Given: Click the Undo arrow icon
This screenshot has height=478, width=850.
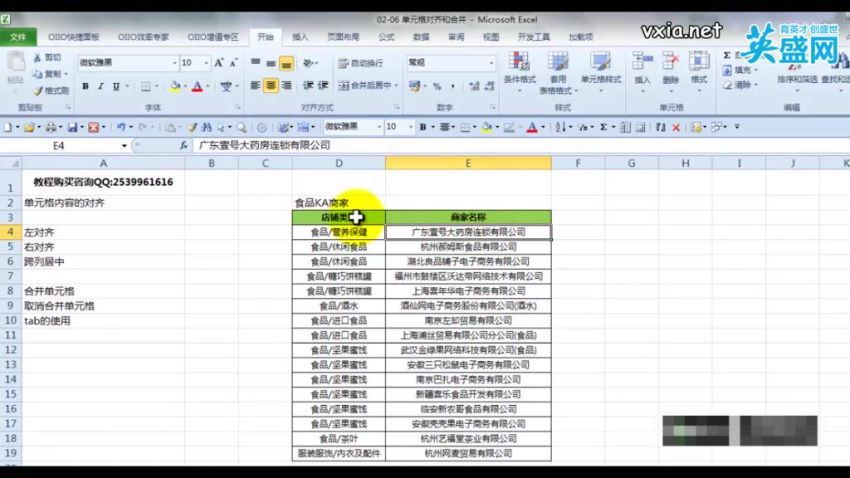Looking at the screenshot, I should [120, 127].
